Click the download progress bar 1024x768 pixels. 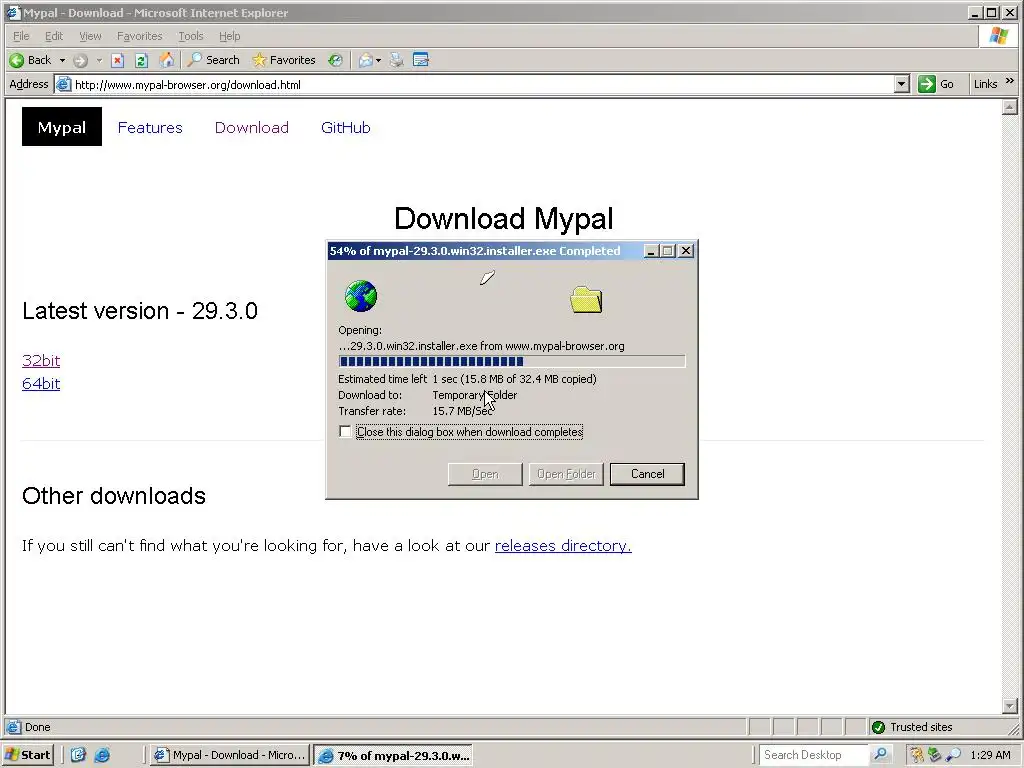pyautogui.click(x=512, y=361)
